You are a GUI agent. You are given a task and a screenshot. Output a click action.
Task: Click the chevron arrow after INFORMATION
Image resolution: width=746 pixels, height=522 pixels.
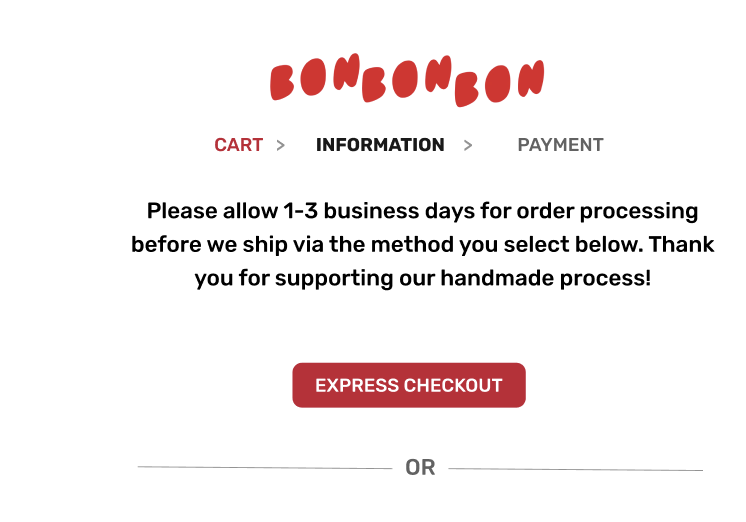[468, 145]
